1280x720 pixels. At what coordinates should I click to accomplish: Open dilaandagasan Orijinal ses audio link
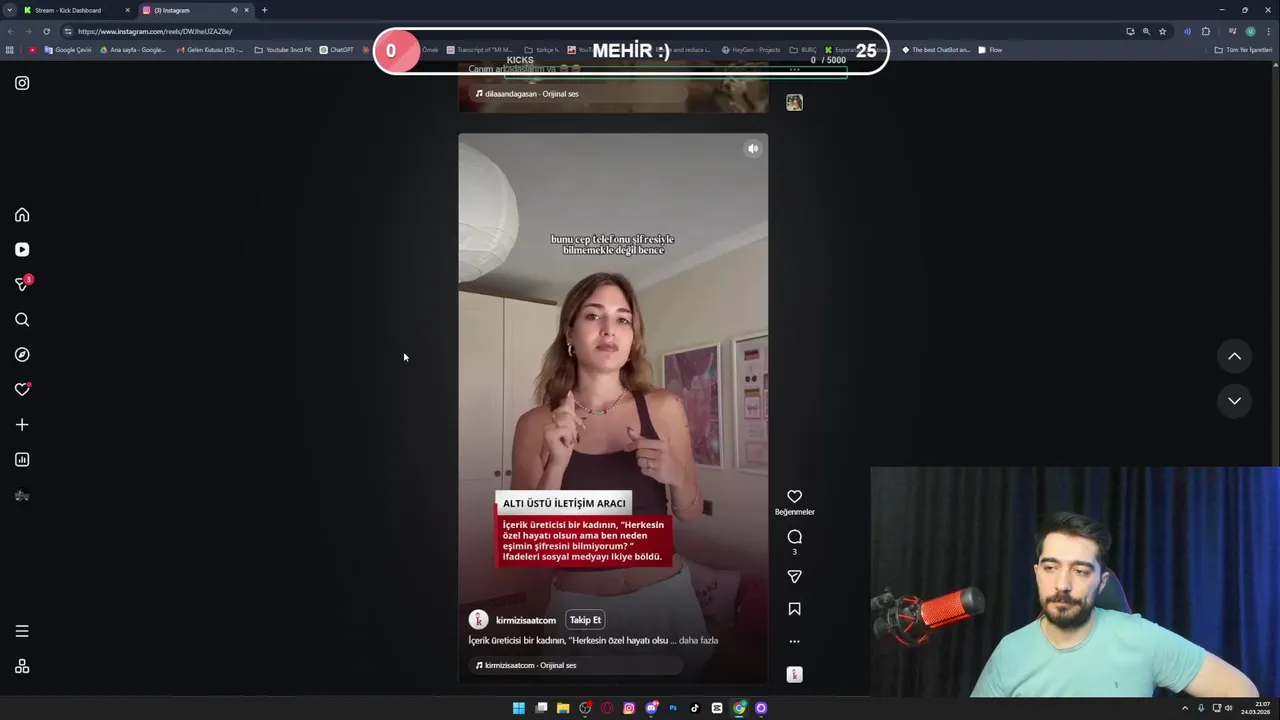pyautogui.click(x=528, y=94)
